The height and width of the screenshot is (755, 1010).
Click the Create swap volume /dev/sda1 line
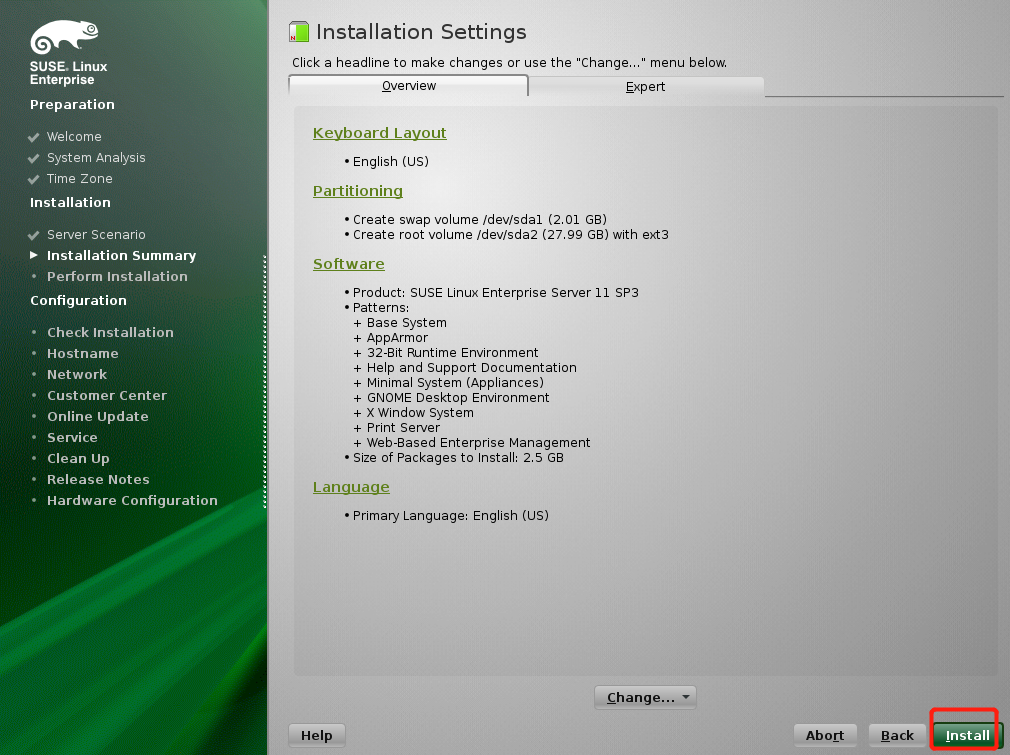(480, 220)
